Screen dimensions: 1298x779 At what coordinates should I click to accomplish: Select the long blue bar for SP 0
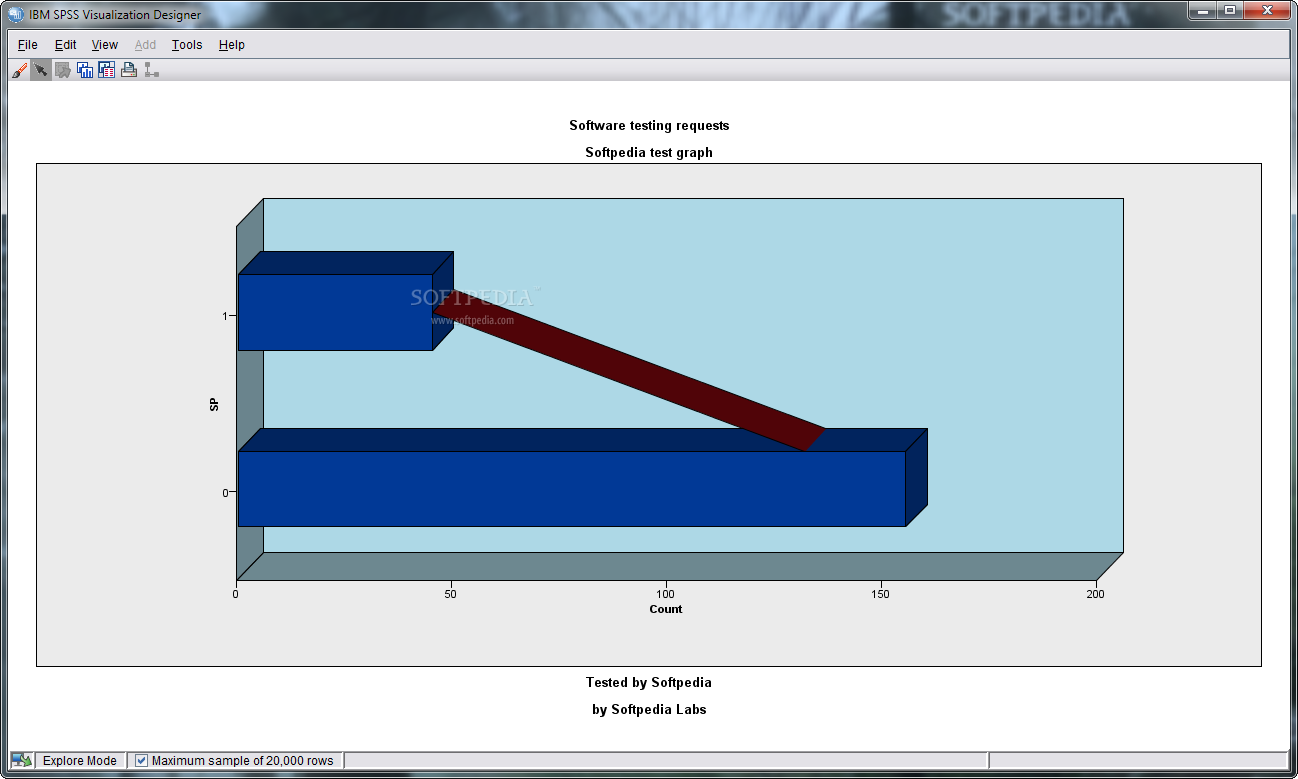coord(571,488)
